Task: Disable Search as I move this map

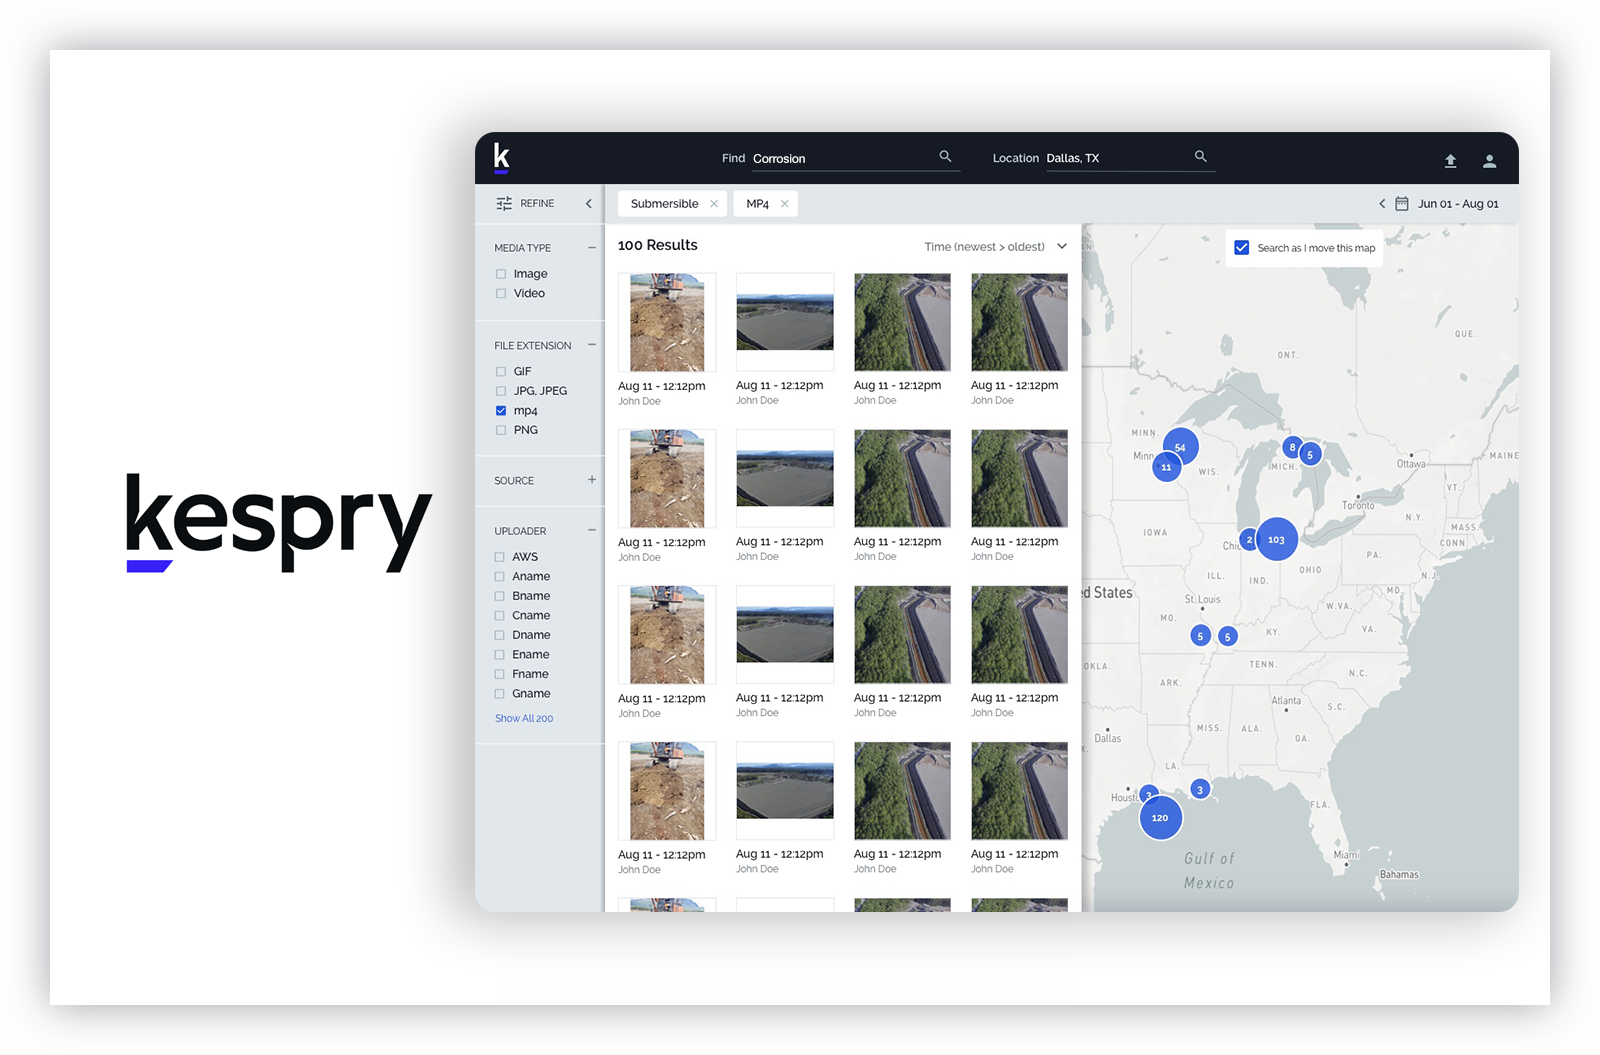Action: point(1241,248)
